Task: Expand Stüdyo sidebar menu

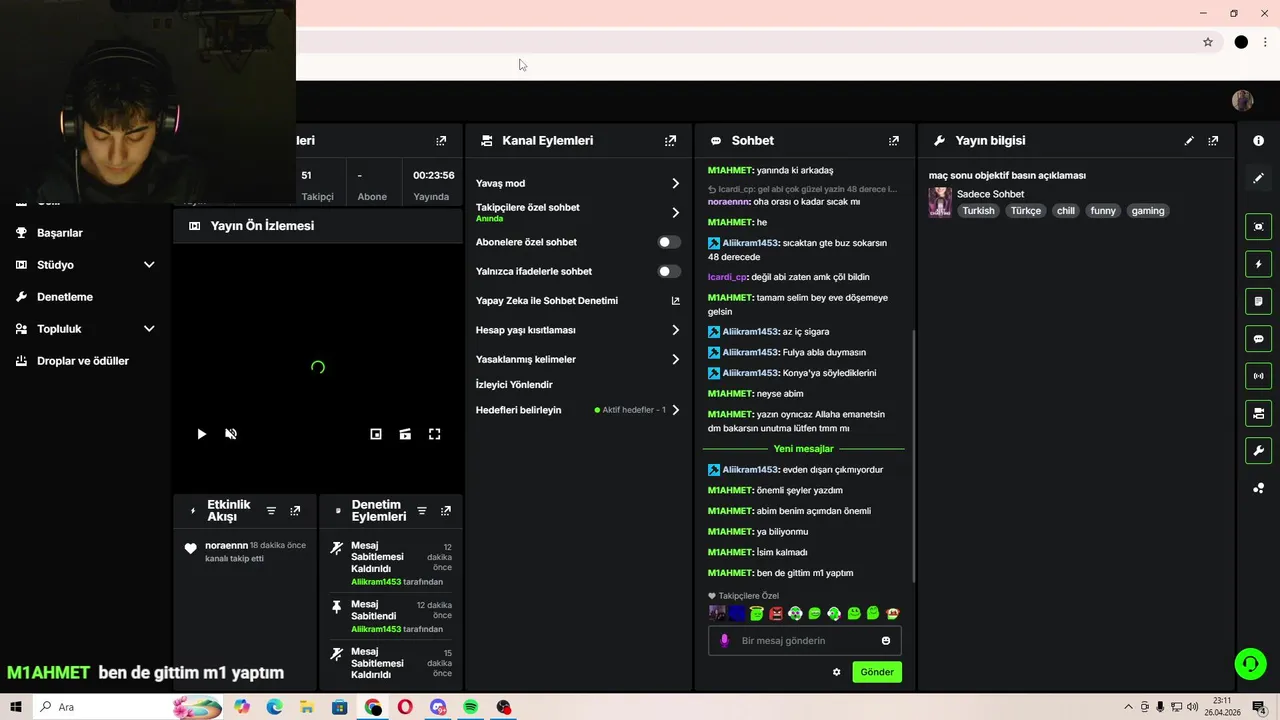Action: (x=149, y=265)
